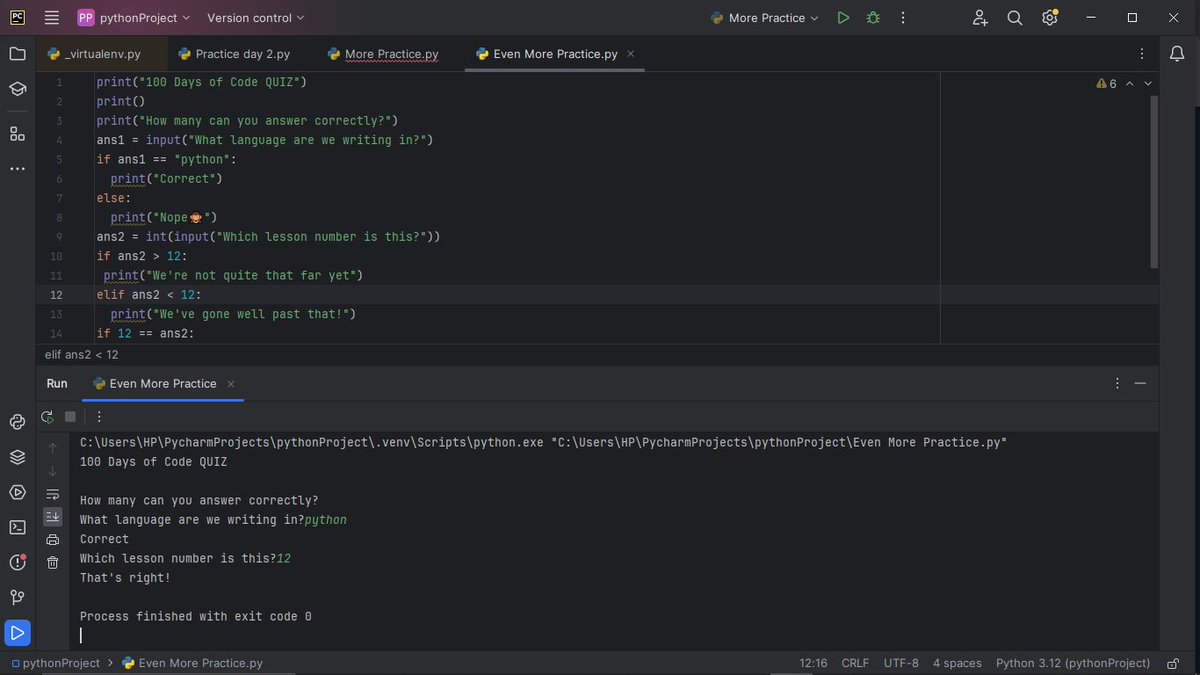The width and height of the screenshot is (1200, 675).
Task: Open the Problems tool window
Action: pyautogui.click(x=17, y=562)
